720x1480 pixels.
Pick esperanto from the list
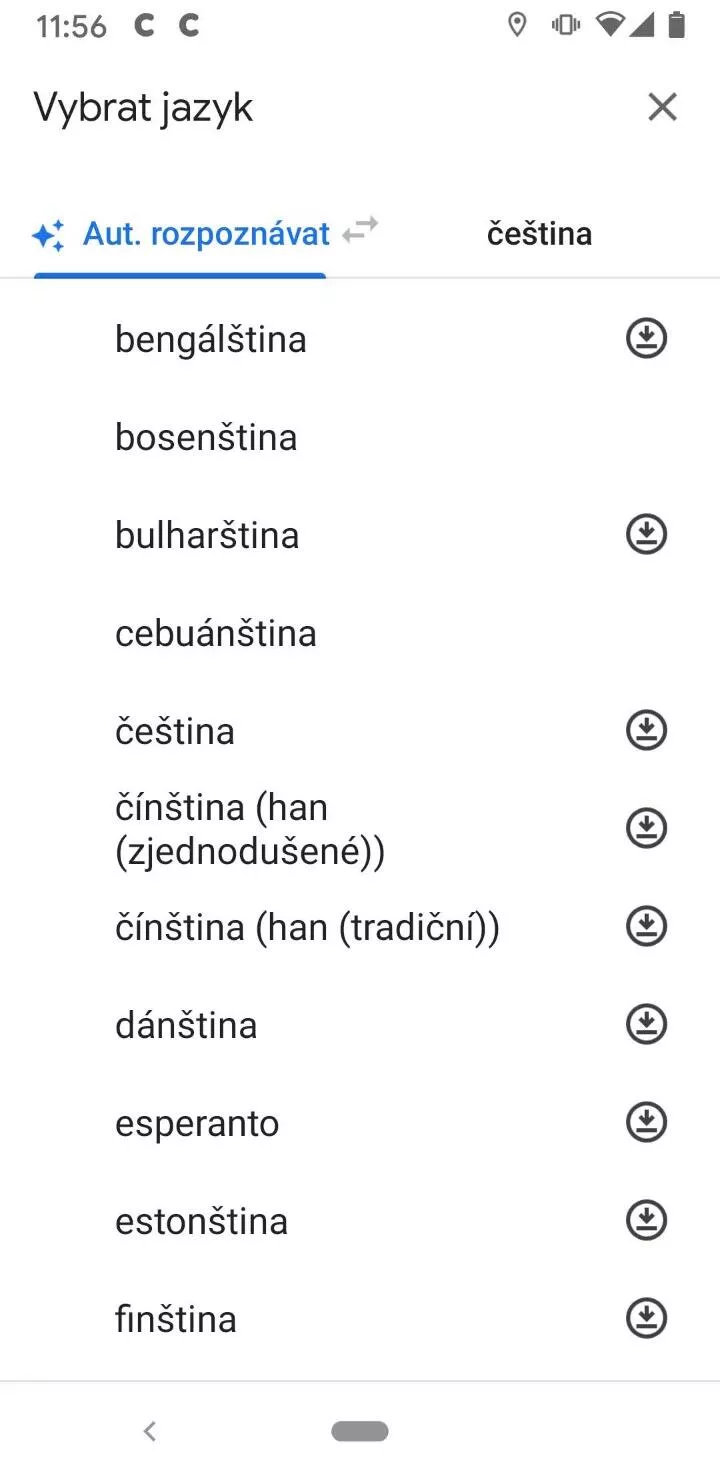(197, 1123)
